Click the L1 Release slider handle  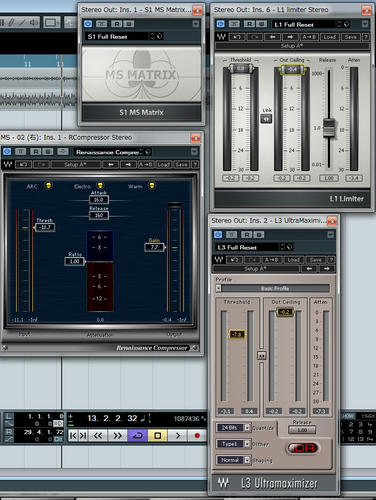pos(329,128)
